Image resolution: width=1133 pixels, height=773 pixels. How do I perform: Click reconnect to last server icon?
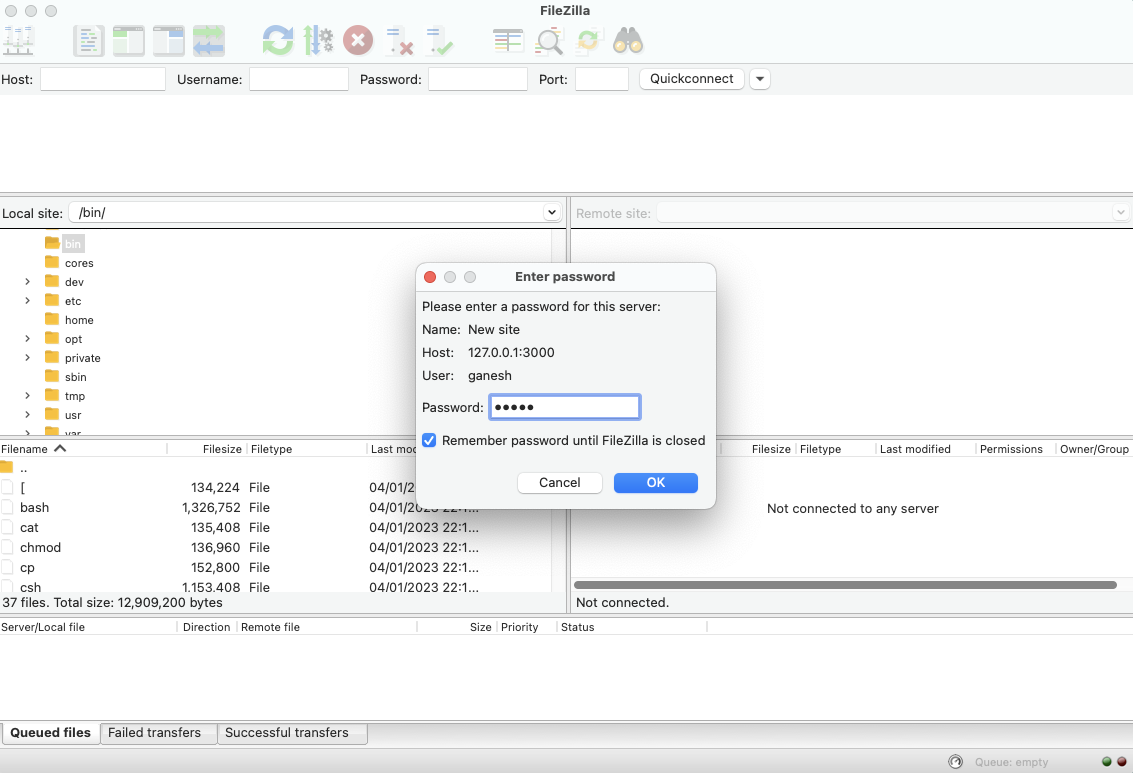(439, 40)
